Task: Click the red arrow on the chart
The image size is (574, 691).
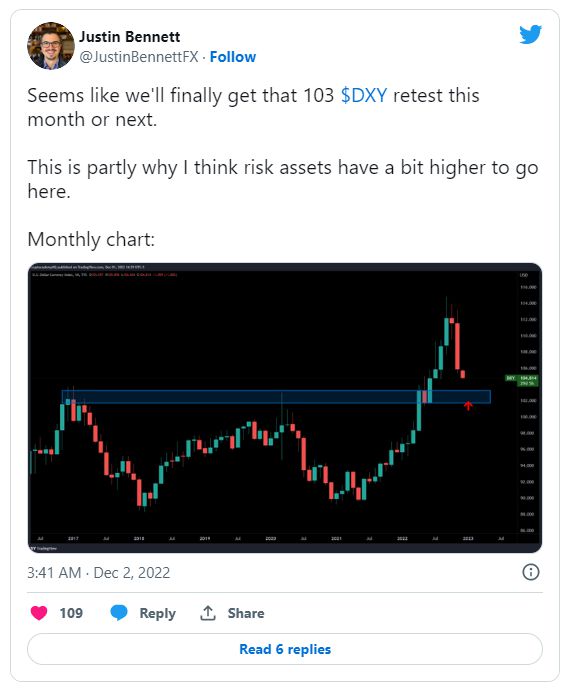Action: [468, 405]
